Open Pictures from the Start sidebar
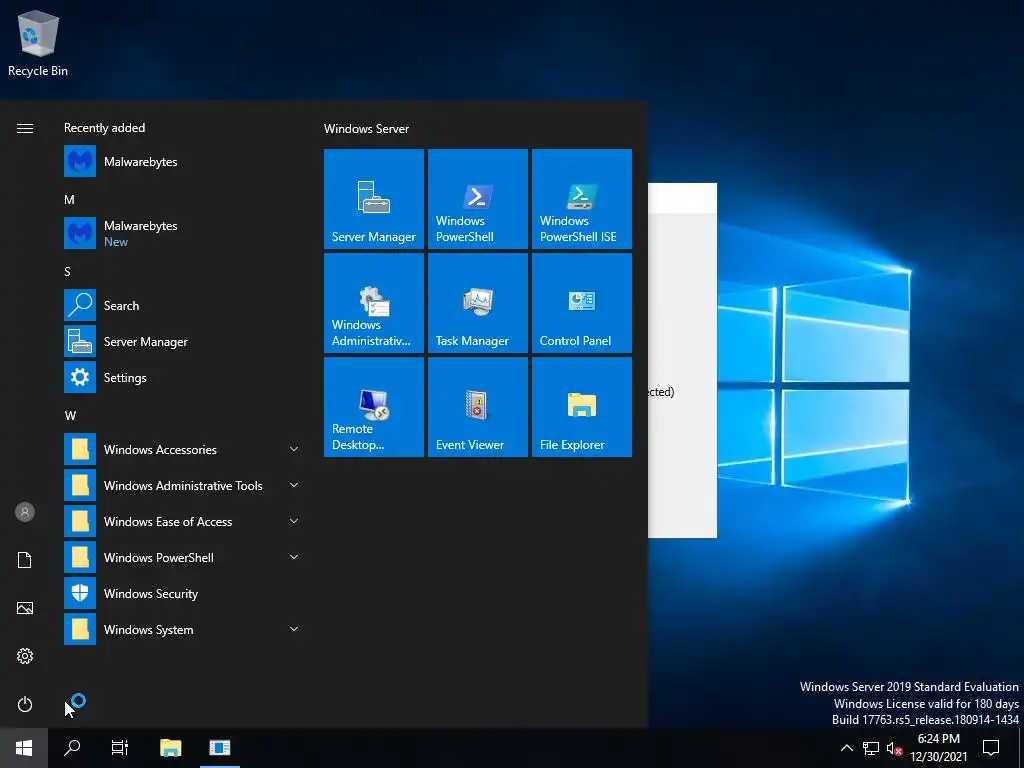 tap(24, 608)
